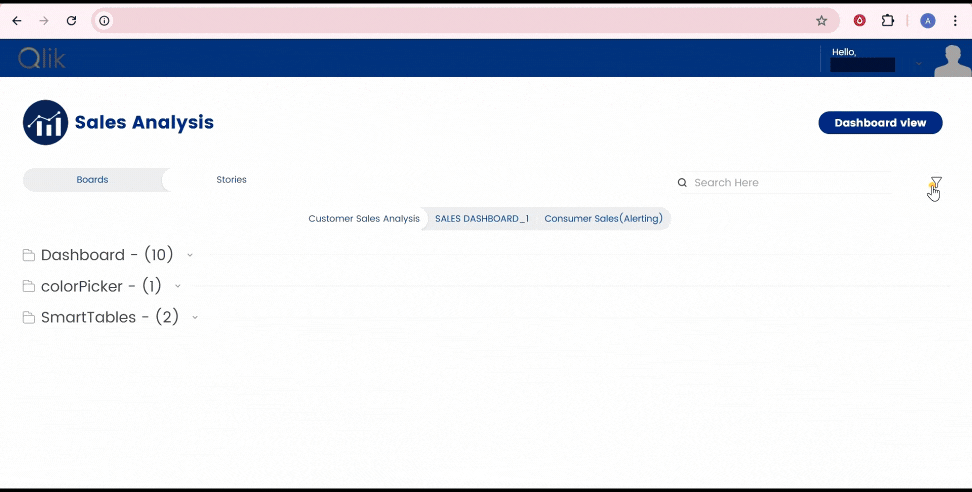
Task: Expand the Dashboard - (10) folder chevron
Action: [190, 256]
